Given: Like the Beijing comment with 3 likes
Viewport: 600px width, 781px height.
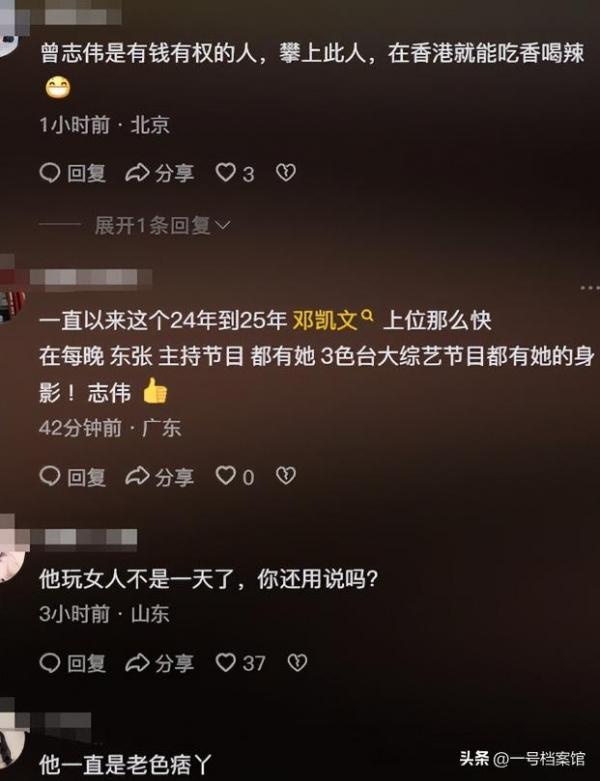Looking at the screenshot, I should pos(226,172).
